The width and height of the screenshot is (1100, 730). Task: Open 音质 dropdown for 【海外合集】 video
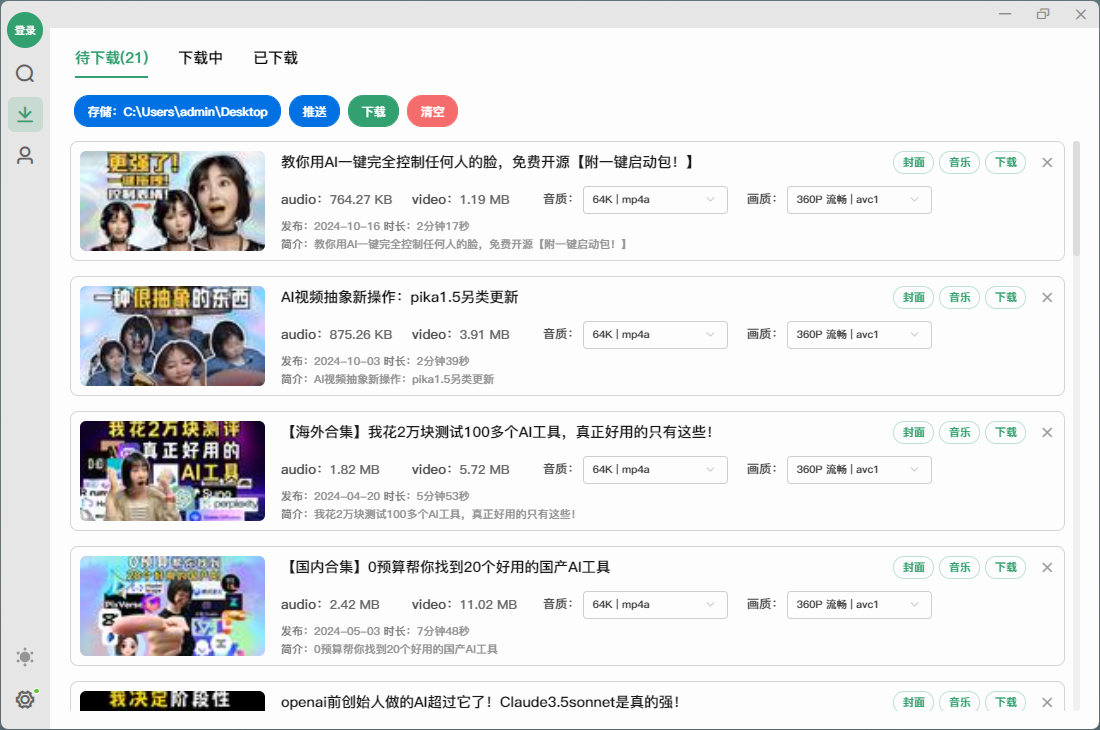(655, 470)
